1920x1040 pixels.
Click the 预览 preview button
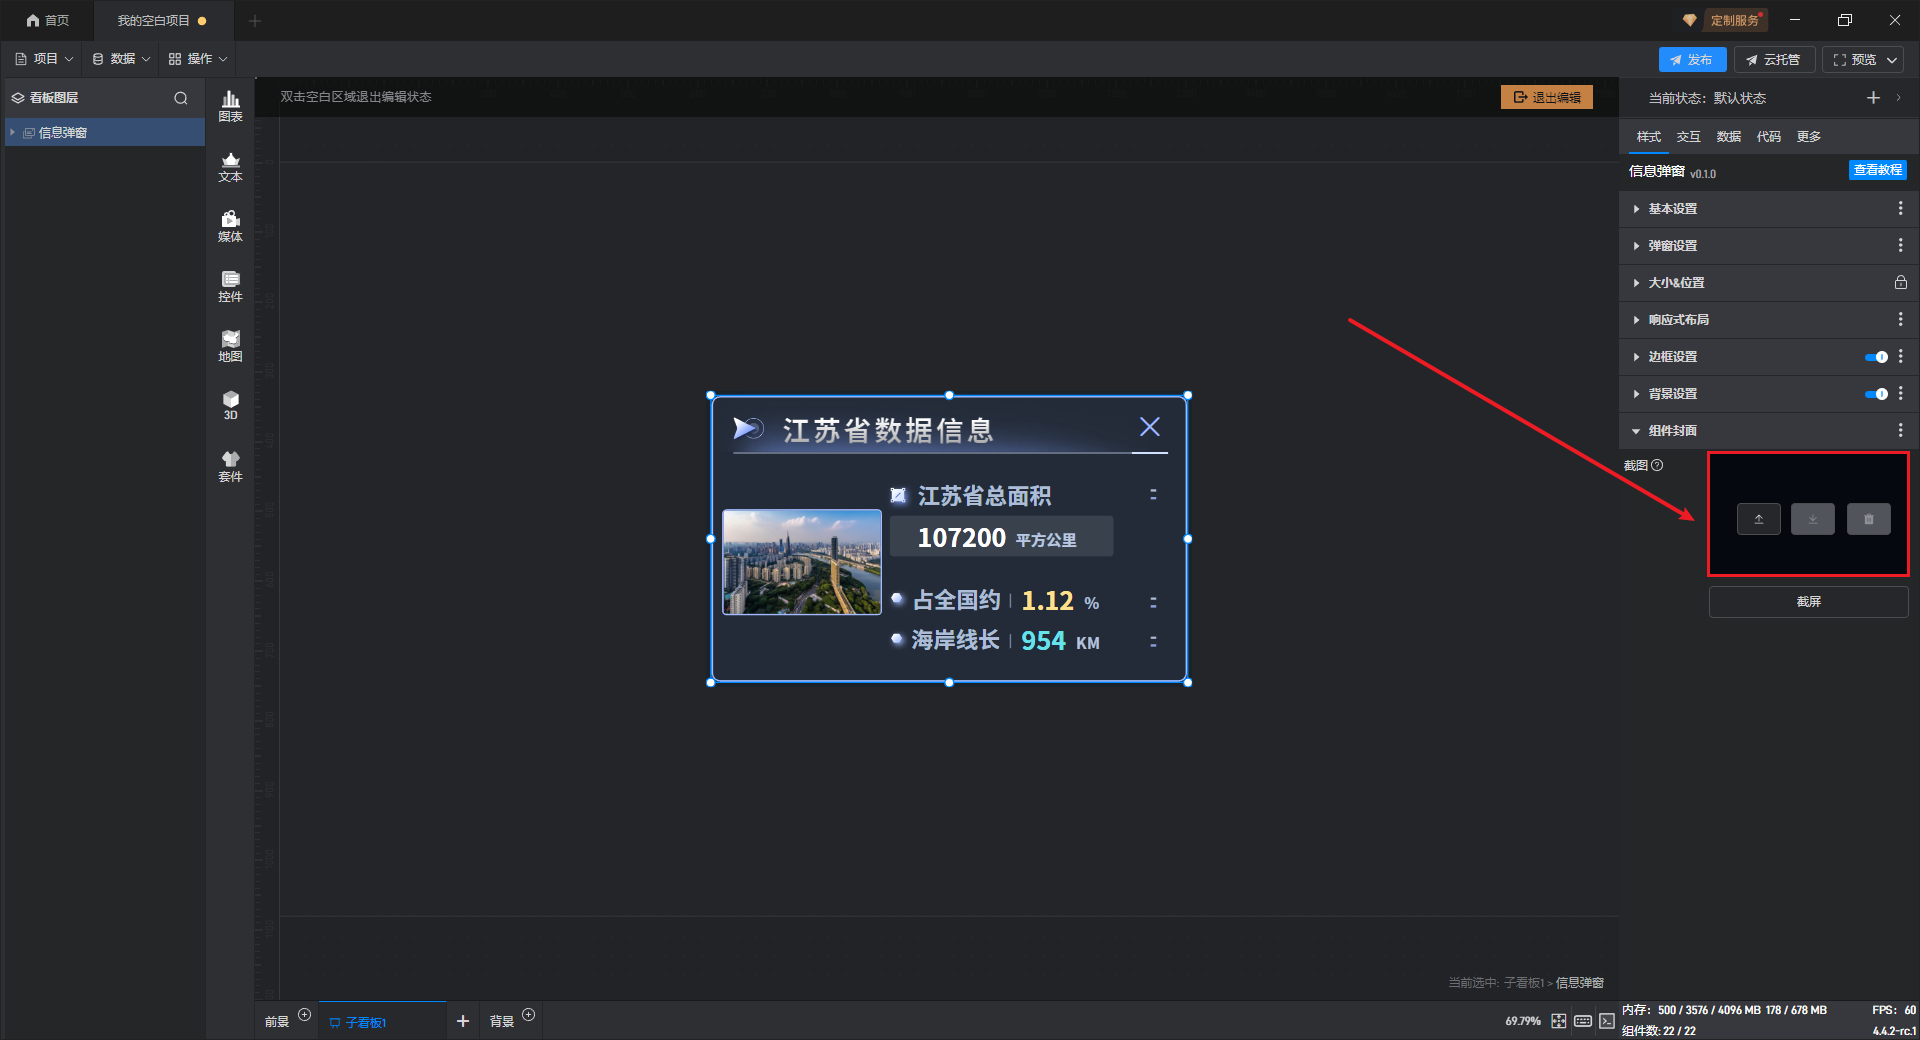[1854, 60]
